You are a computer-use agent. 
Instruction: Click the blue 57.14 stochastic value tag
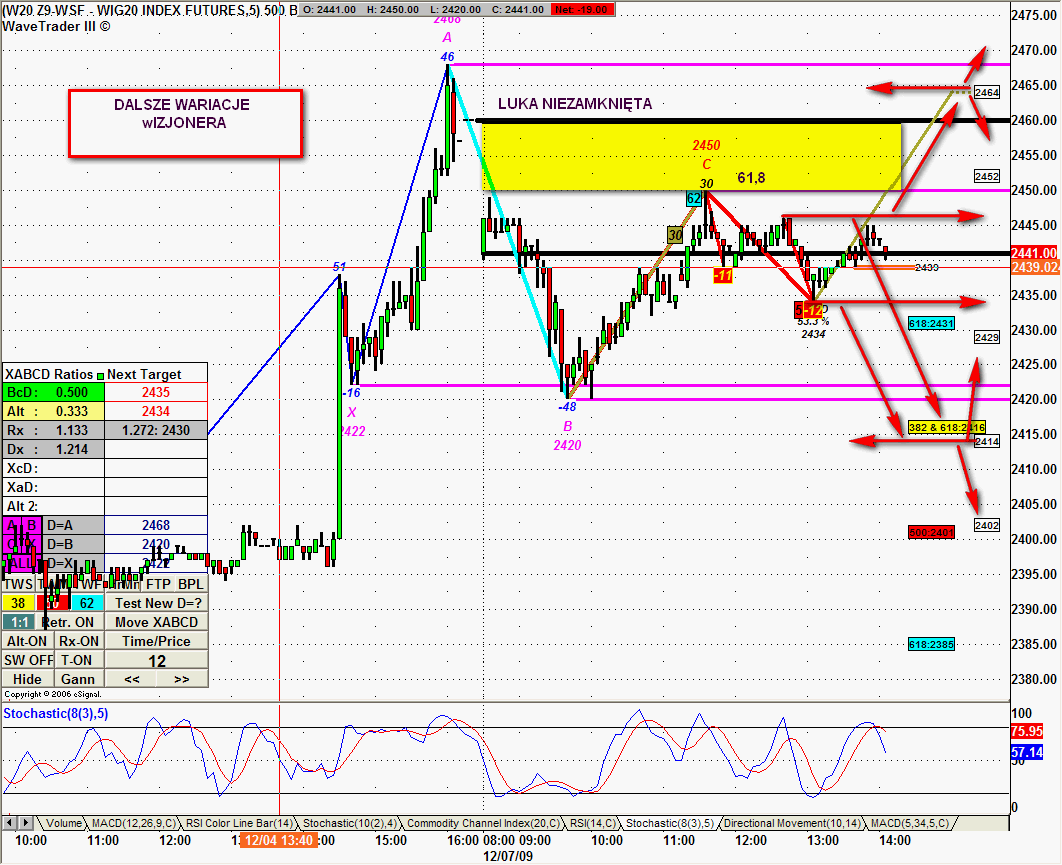pos(1027,752)
